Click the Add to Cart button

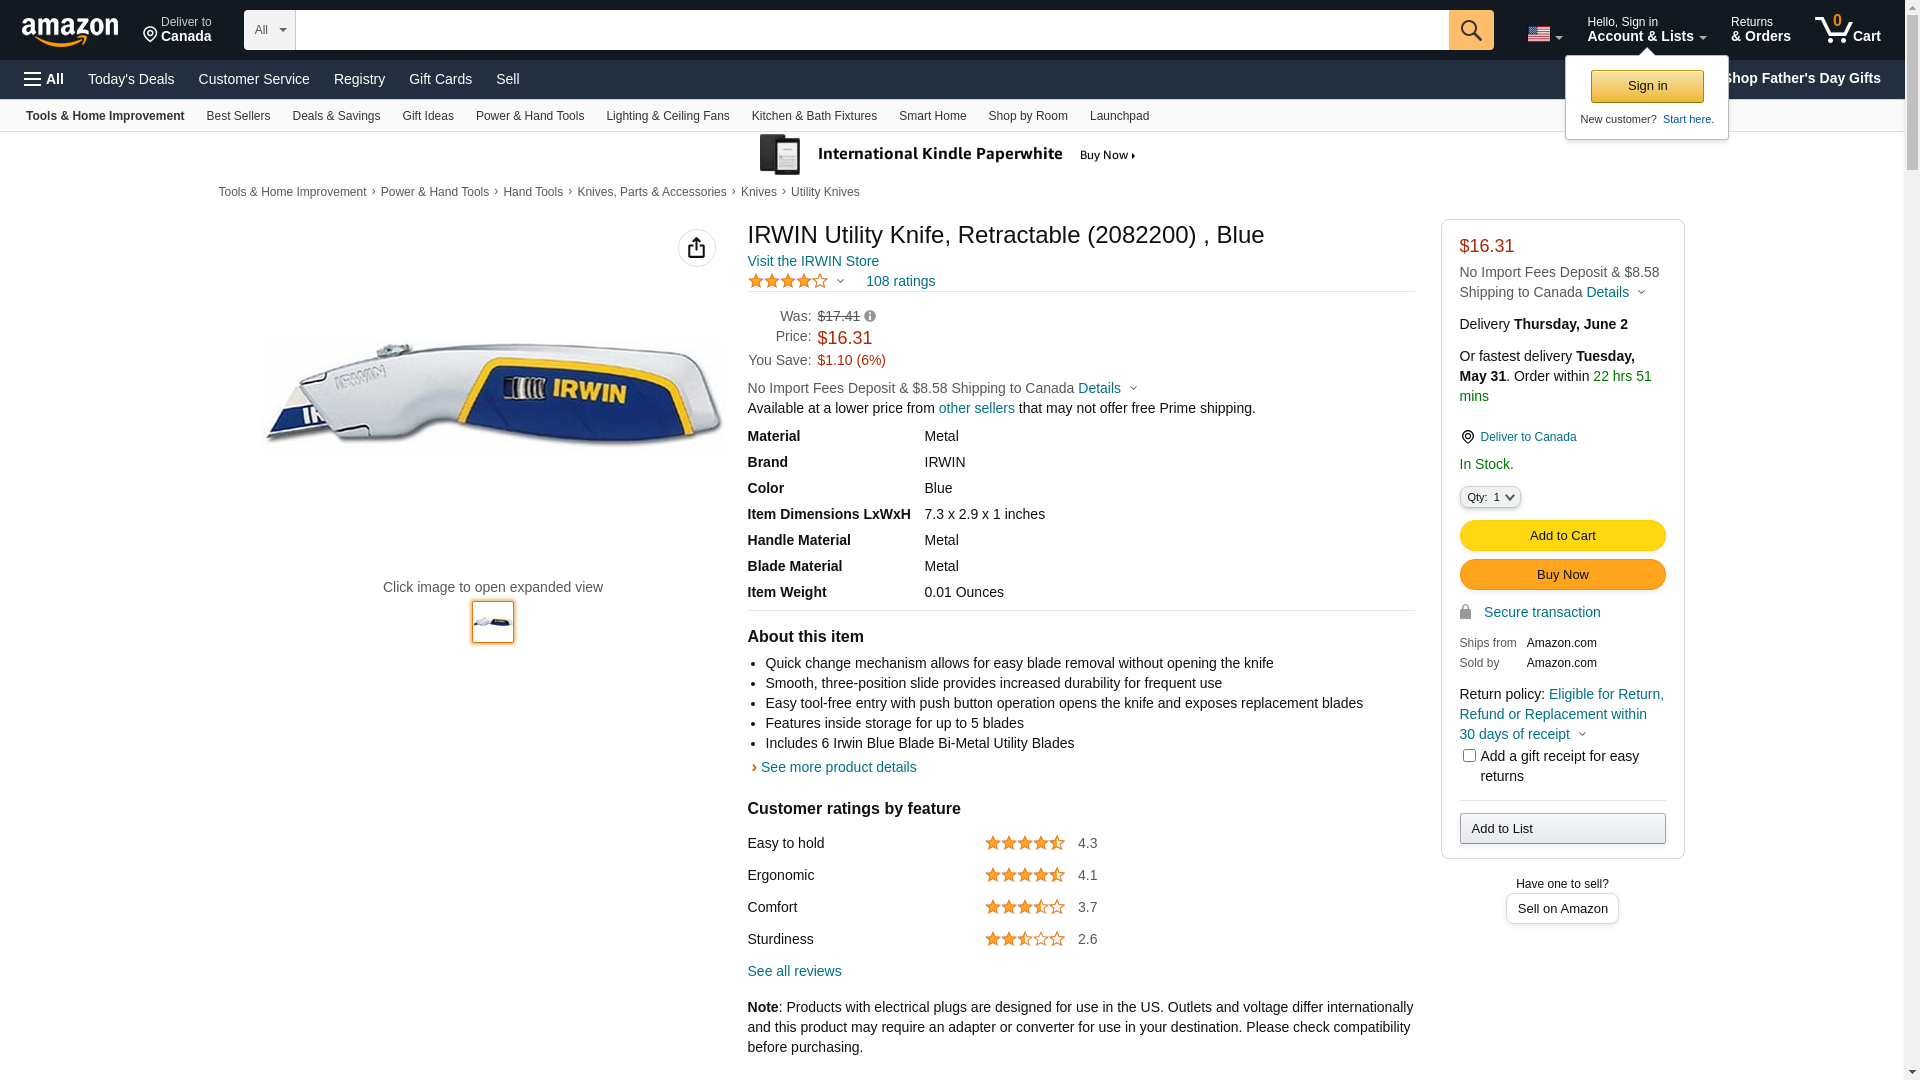1562,536
